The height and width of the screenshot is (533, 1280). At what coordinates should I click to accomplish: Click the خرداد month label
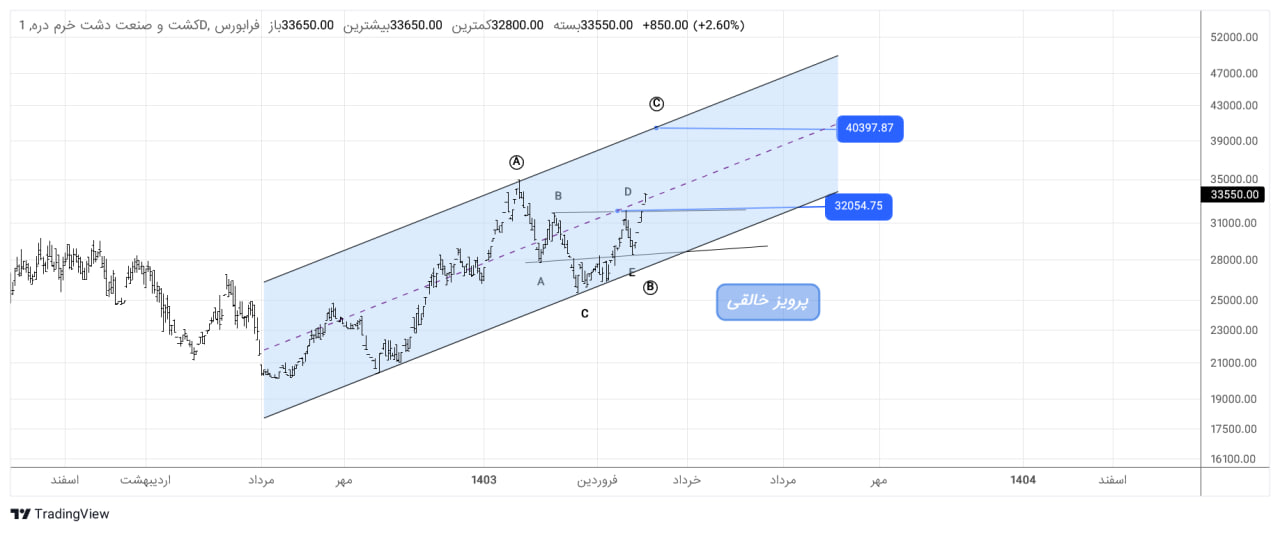click(687, 480)
